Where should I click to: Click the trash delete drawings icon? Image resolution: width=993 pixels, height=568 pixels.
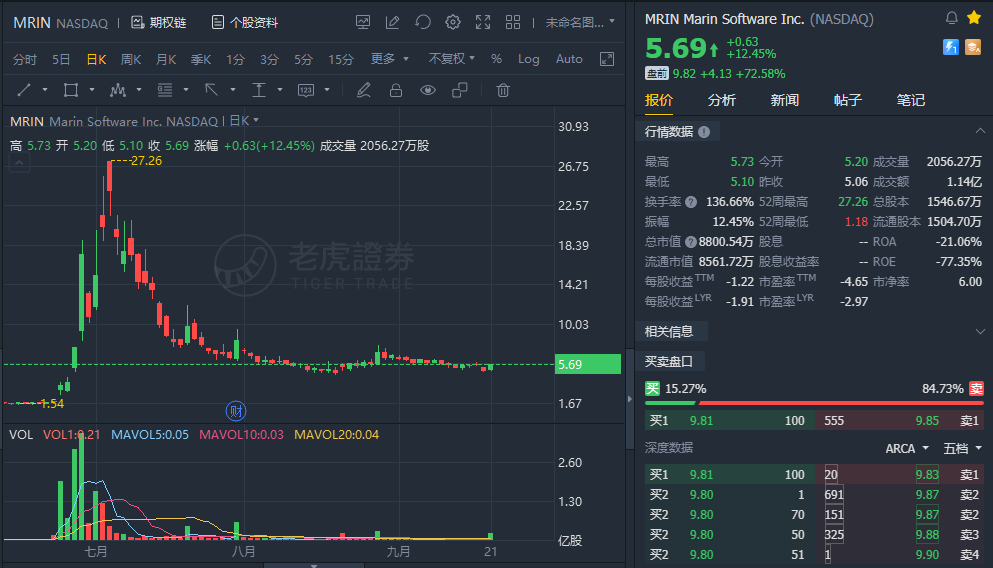pyautogui.click(x=503, y=91)
